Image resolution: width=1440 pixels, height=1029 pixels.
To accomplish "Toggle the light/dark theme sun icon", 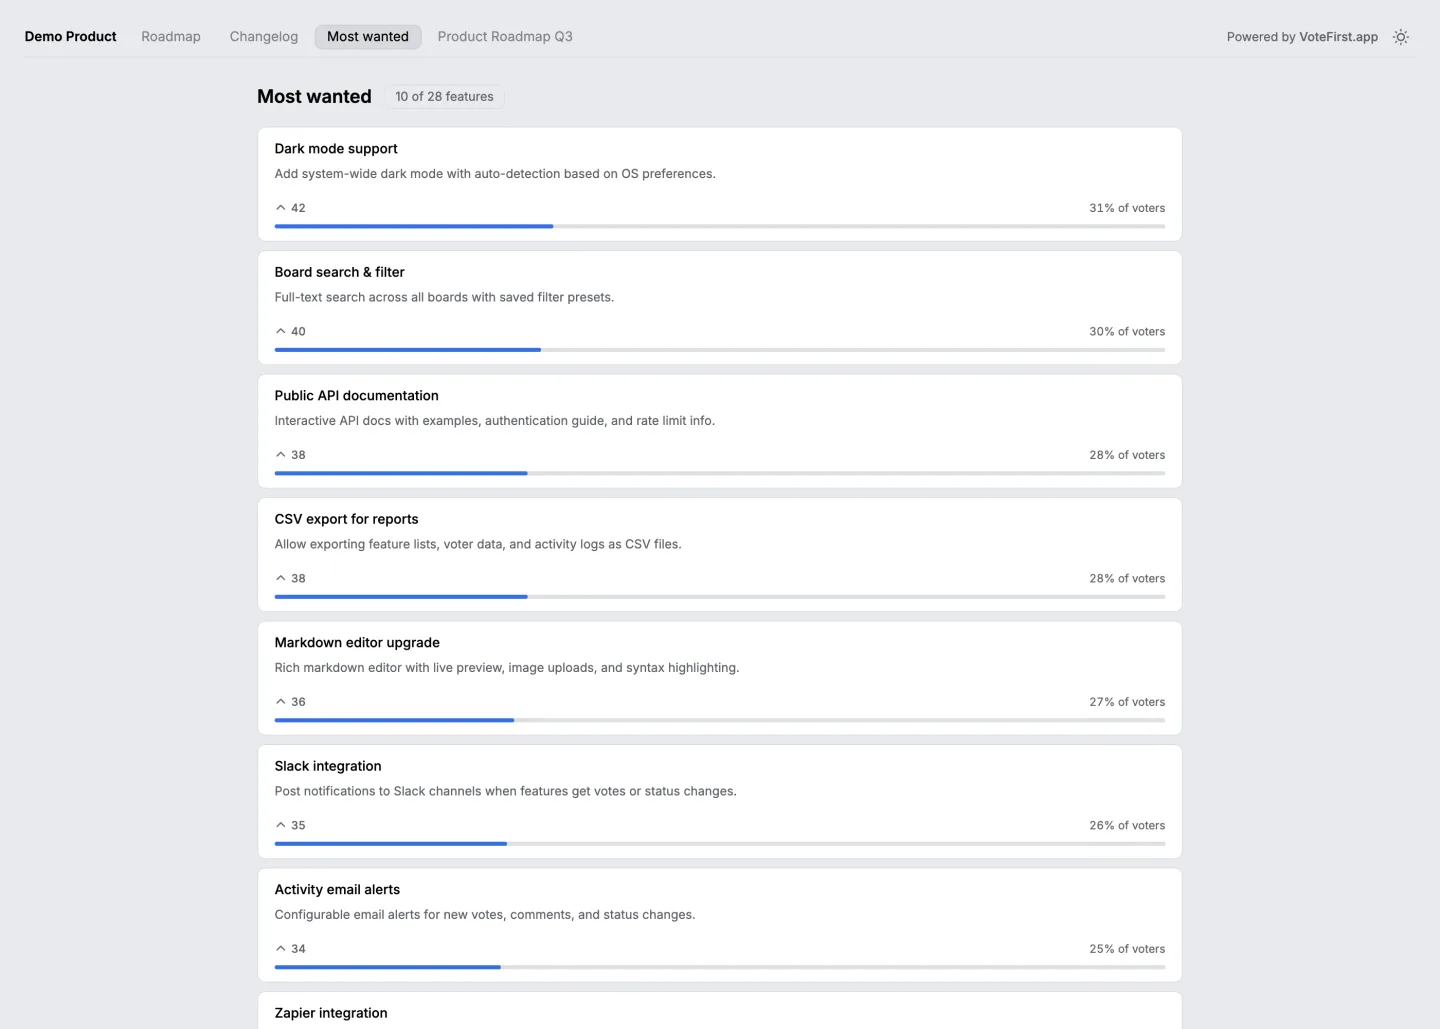I will 1401,37.
